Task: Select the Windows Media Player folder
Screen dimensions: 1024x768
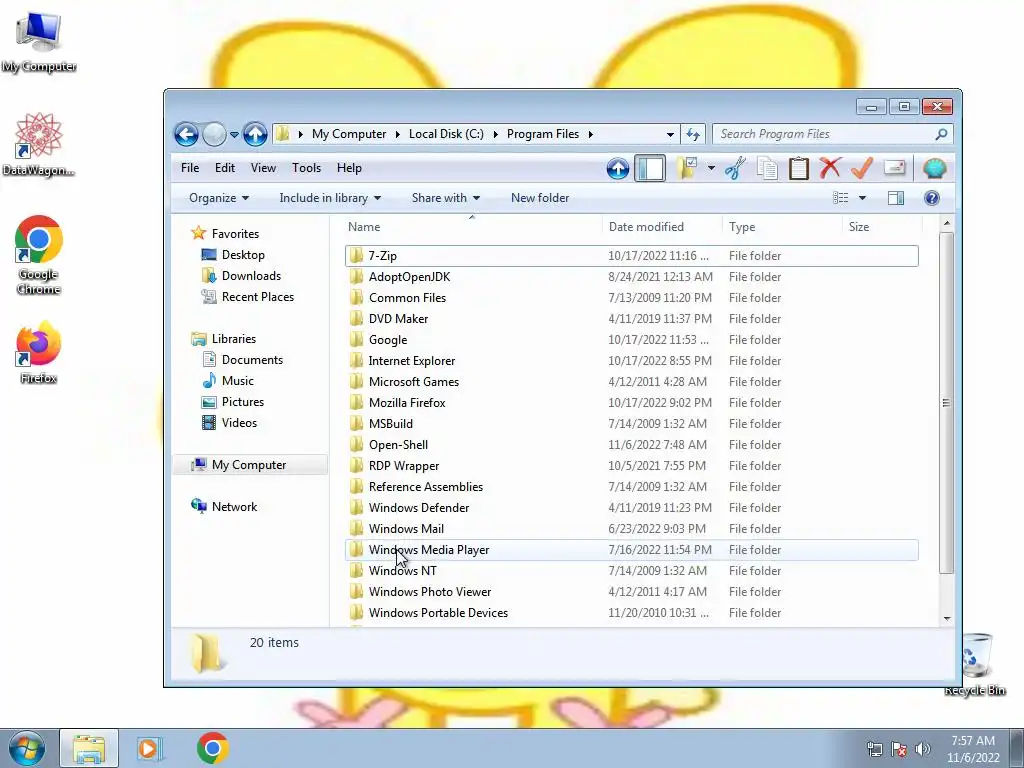Action: pos(632,550)
